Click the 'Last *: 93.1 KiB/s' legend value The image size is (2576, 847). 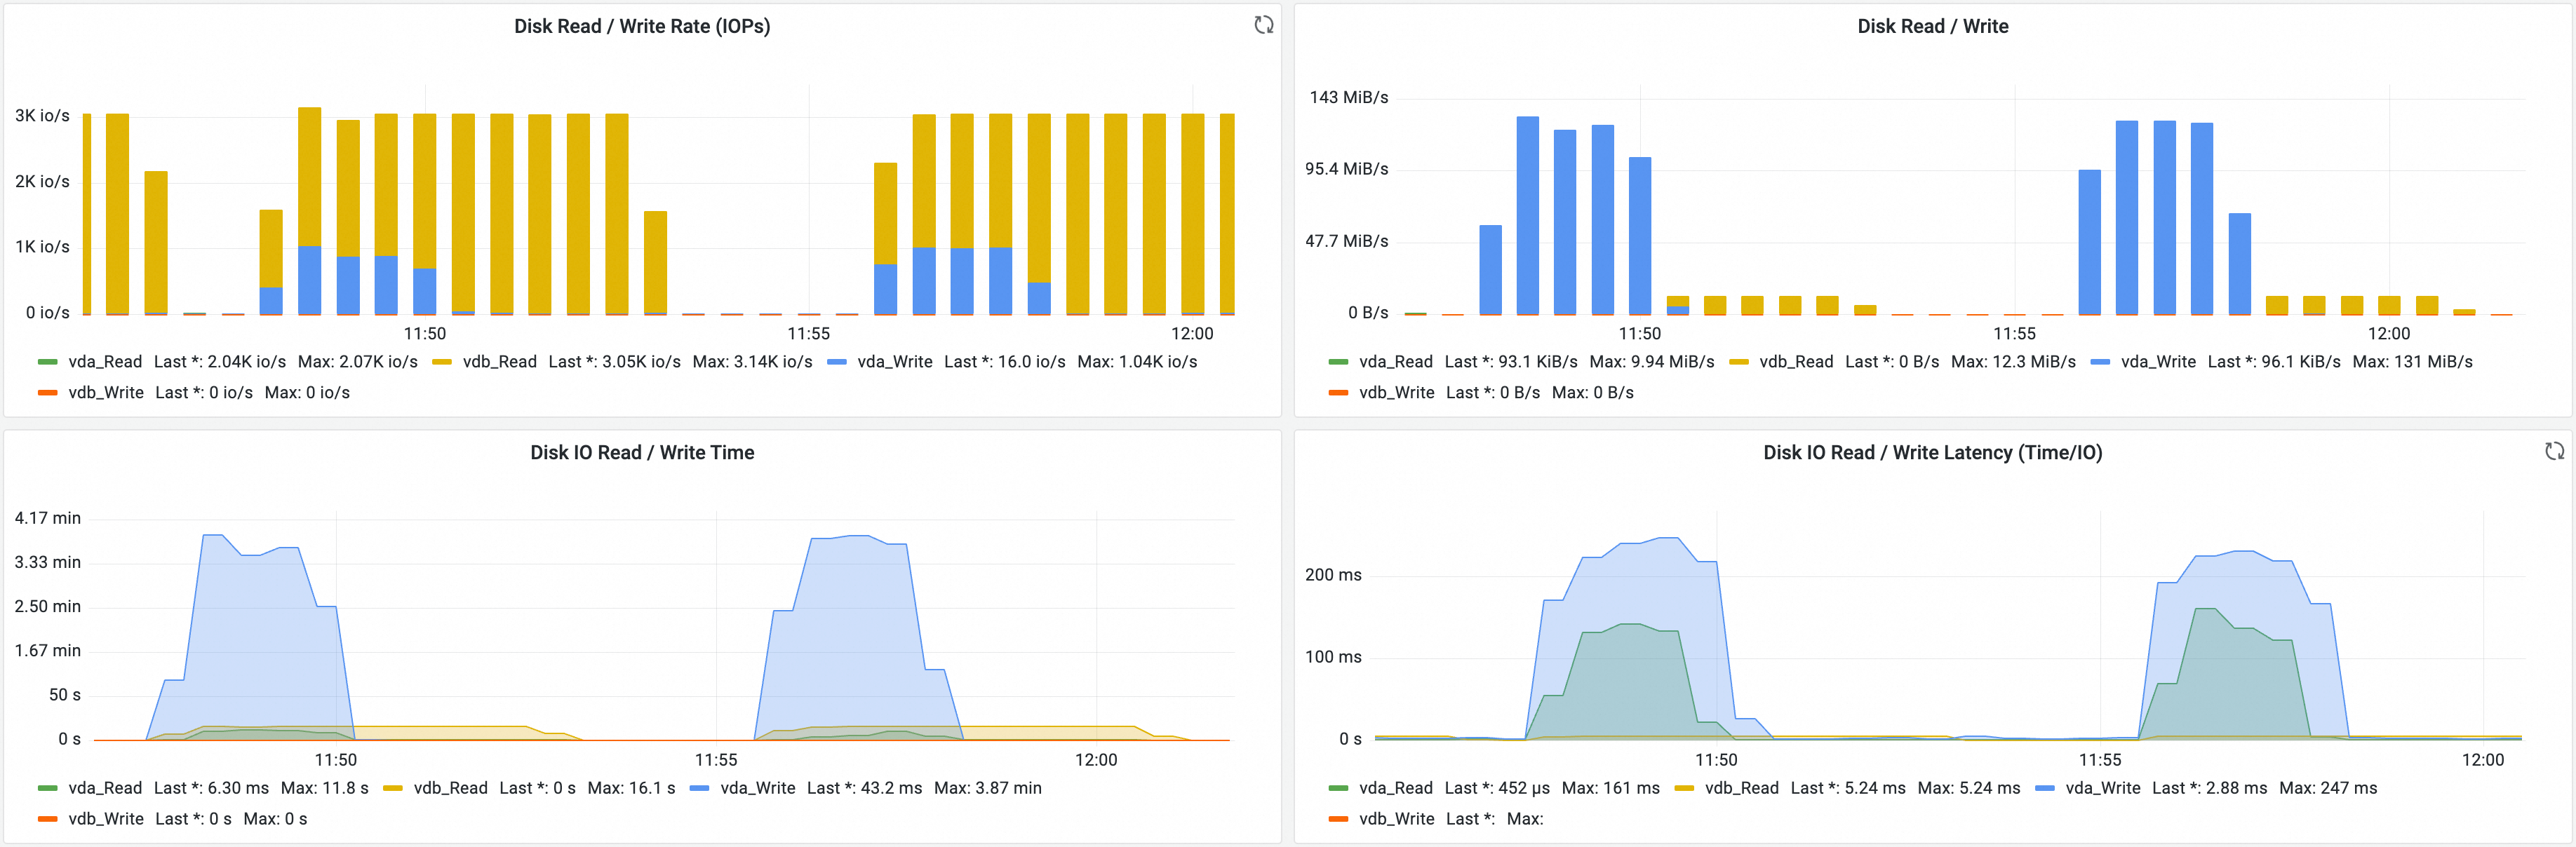coord(1511,361)
